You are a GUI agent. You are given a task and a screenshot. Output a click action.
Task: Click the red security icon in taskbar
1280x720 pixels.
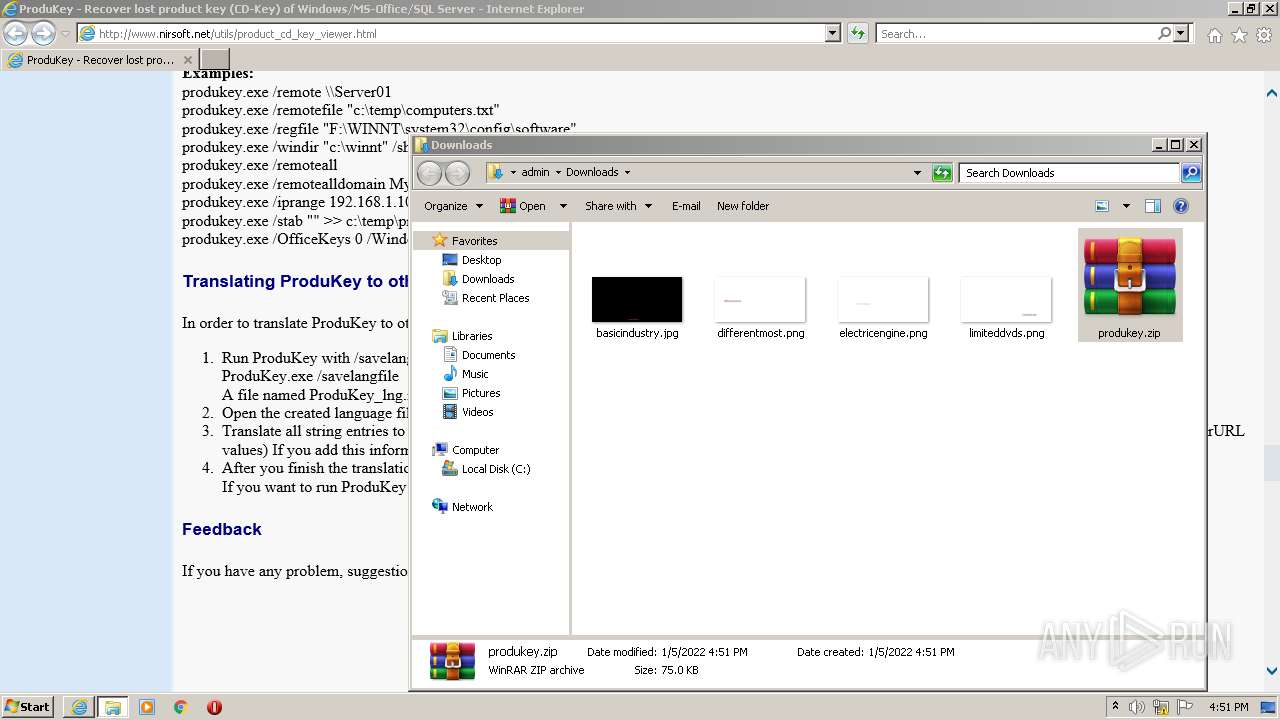[214, 707]
